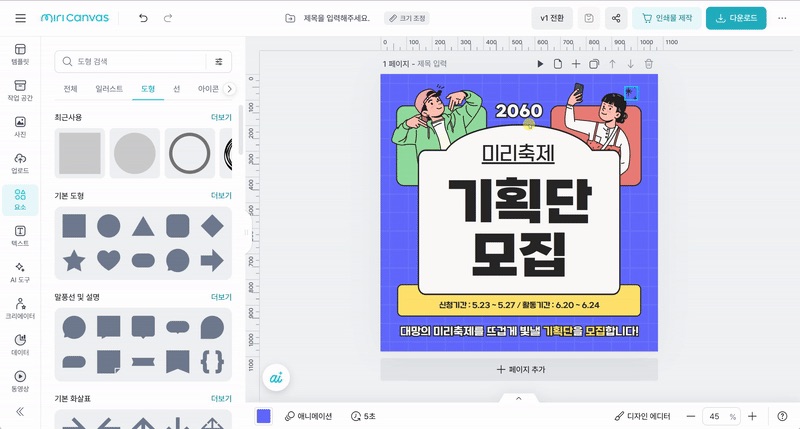Expand 기본 도형 with 더보기
The height and width of the screenshot is (429, 800).
(x=221, y=195)
